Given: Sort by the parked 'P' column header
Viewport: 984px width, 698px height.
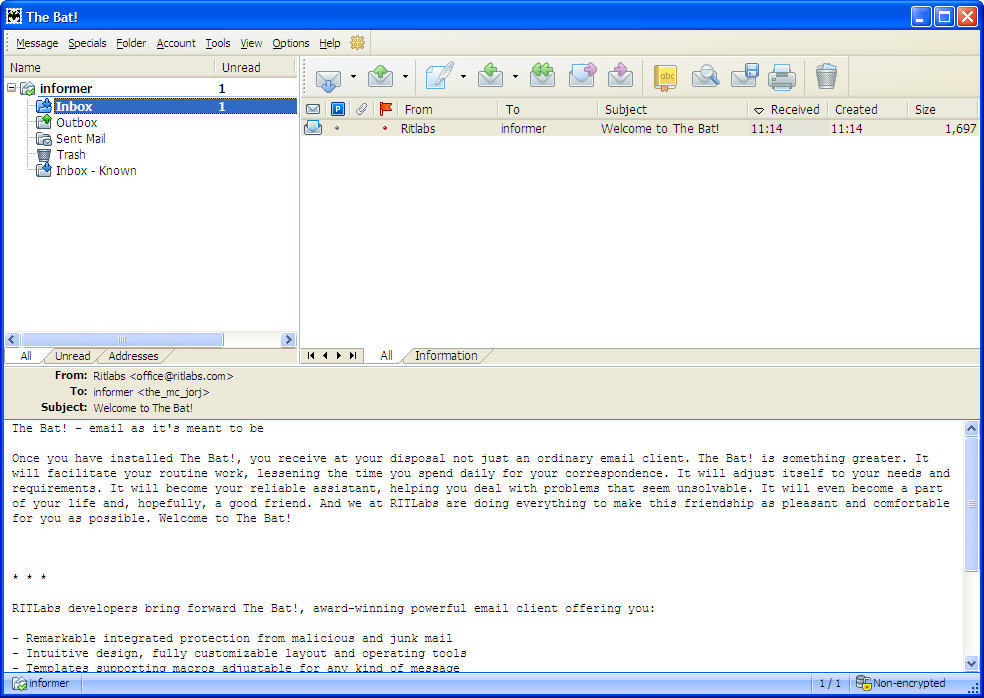Looking at the screenshot, I should (x=338, y=109).
